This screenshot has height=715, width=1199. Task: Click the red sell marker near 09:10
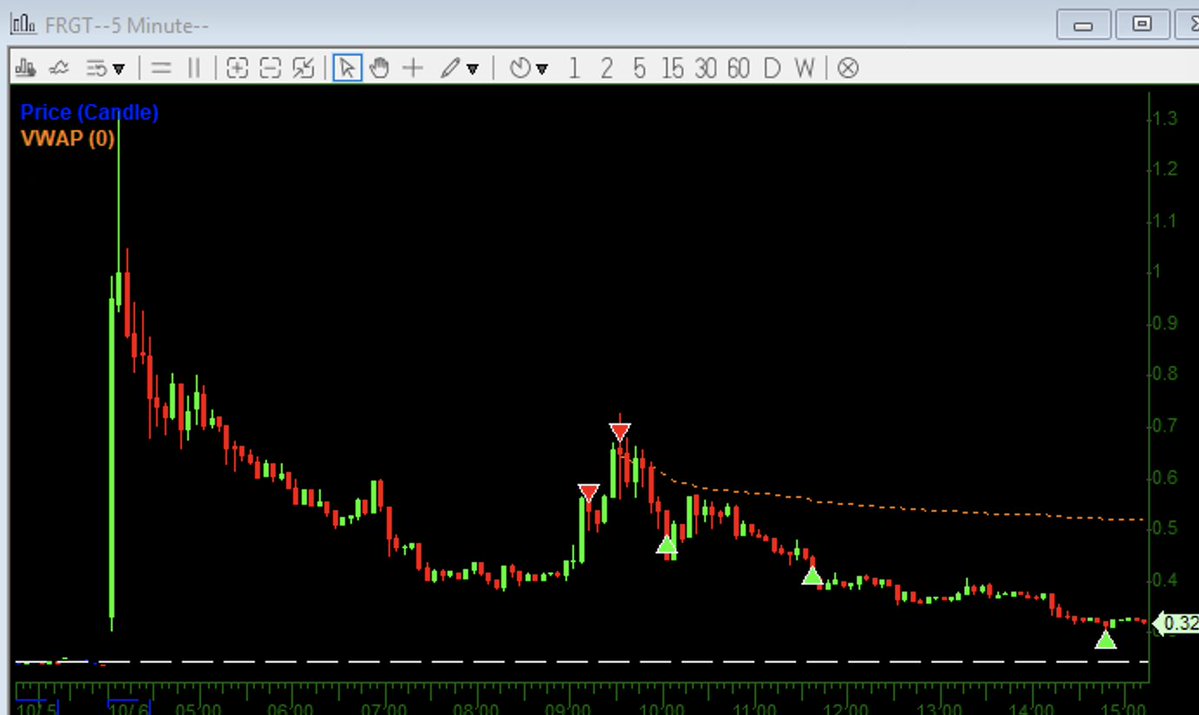point(588,492)
